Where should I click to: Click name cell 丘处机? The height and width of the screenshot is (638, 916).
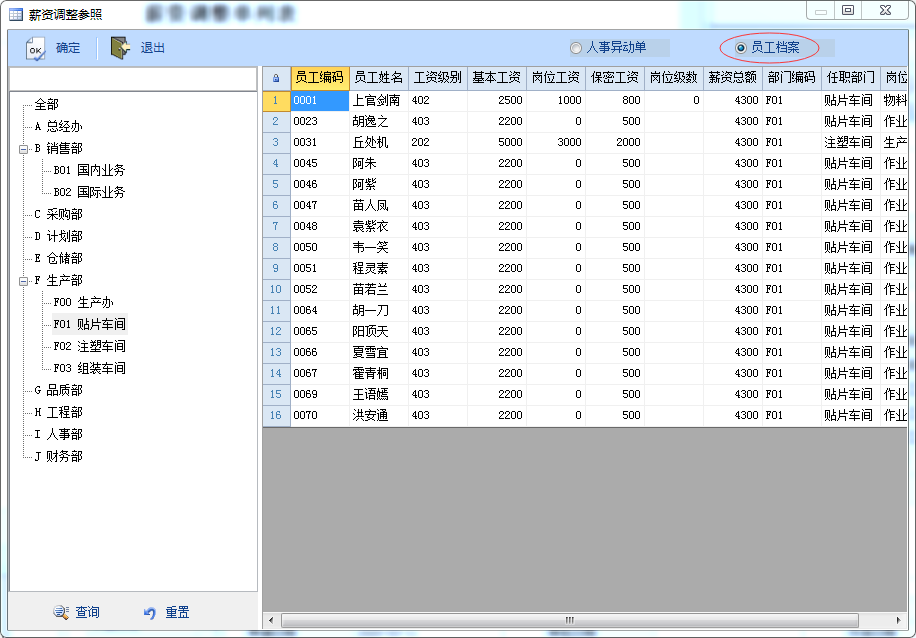click(x=379, y=143)
